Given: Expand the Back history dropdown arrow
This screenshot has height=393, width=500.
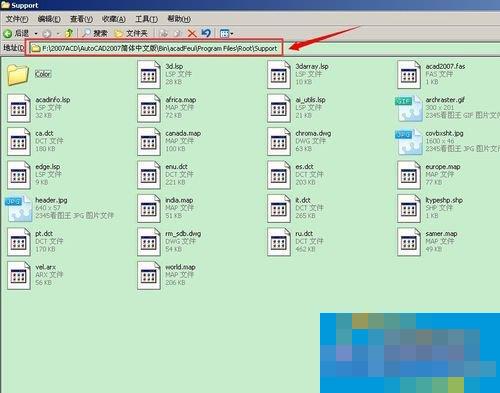Looking at the screenshot, I should (36, 34).
